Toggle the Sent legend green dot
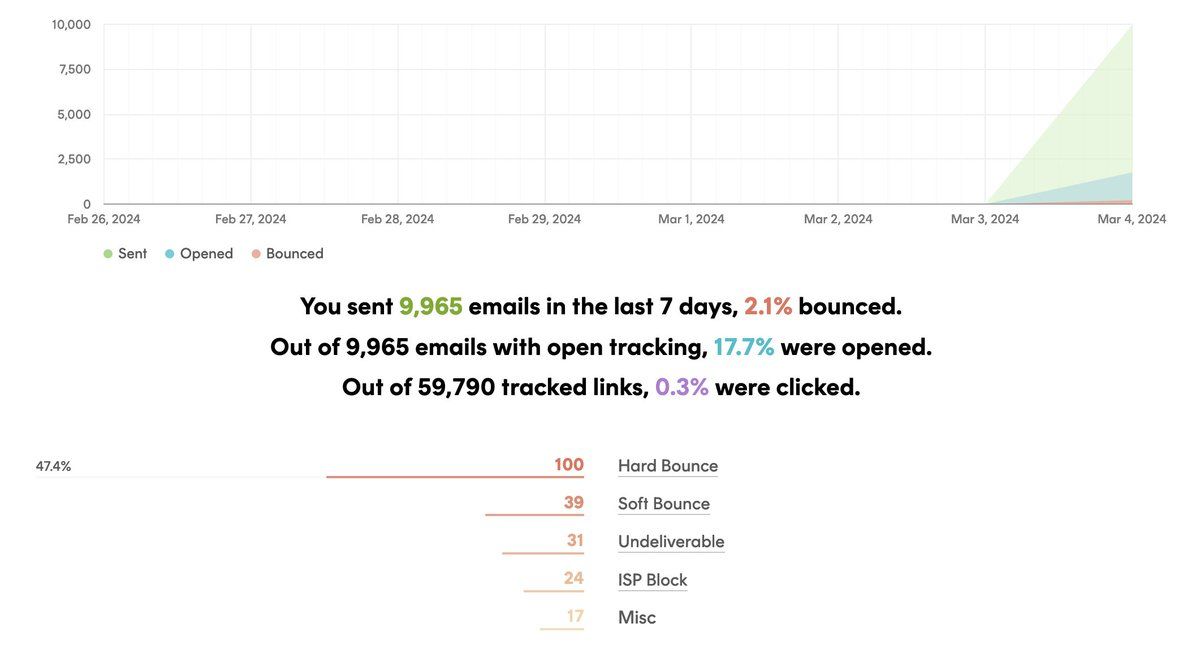The height and width of the screenshot is (658, 1200). point(108,254)
